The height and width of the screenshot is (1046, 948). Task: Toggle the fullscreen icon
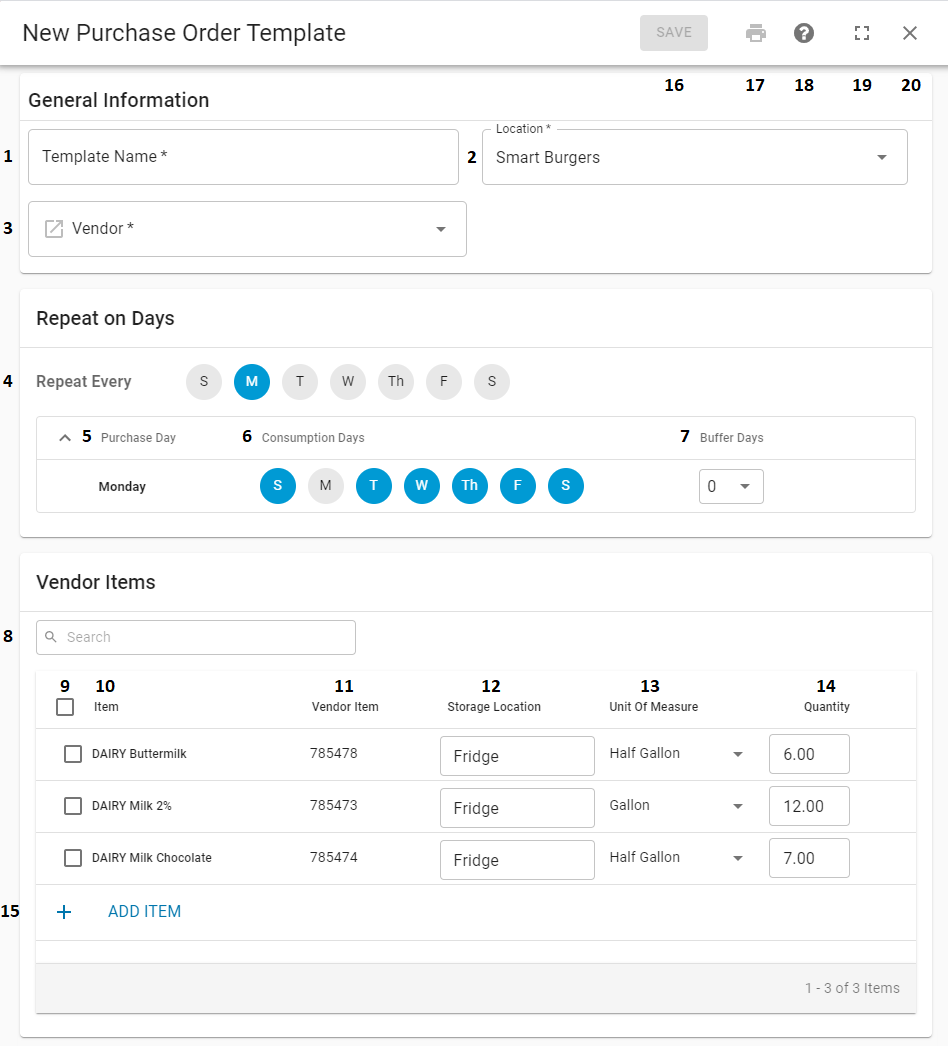tap(862, 33)
